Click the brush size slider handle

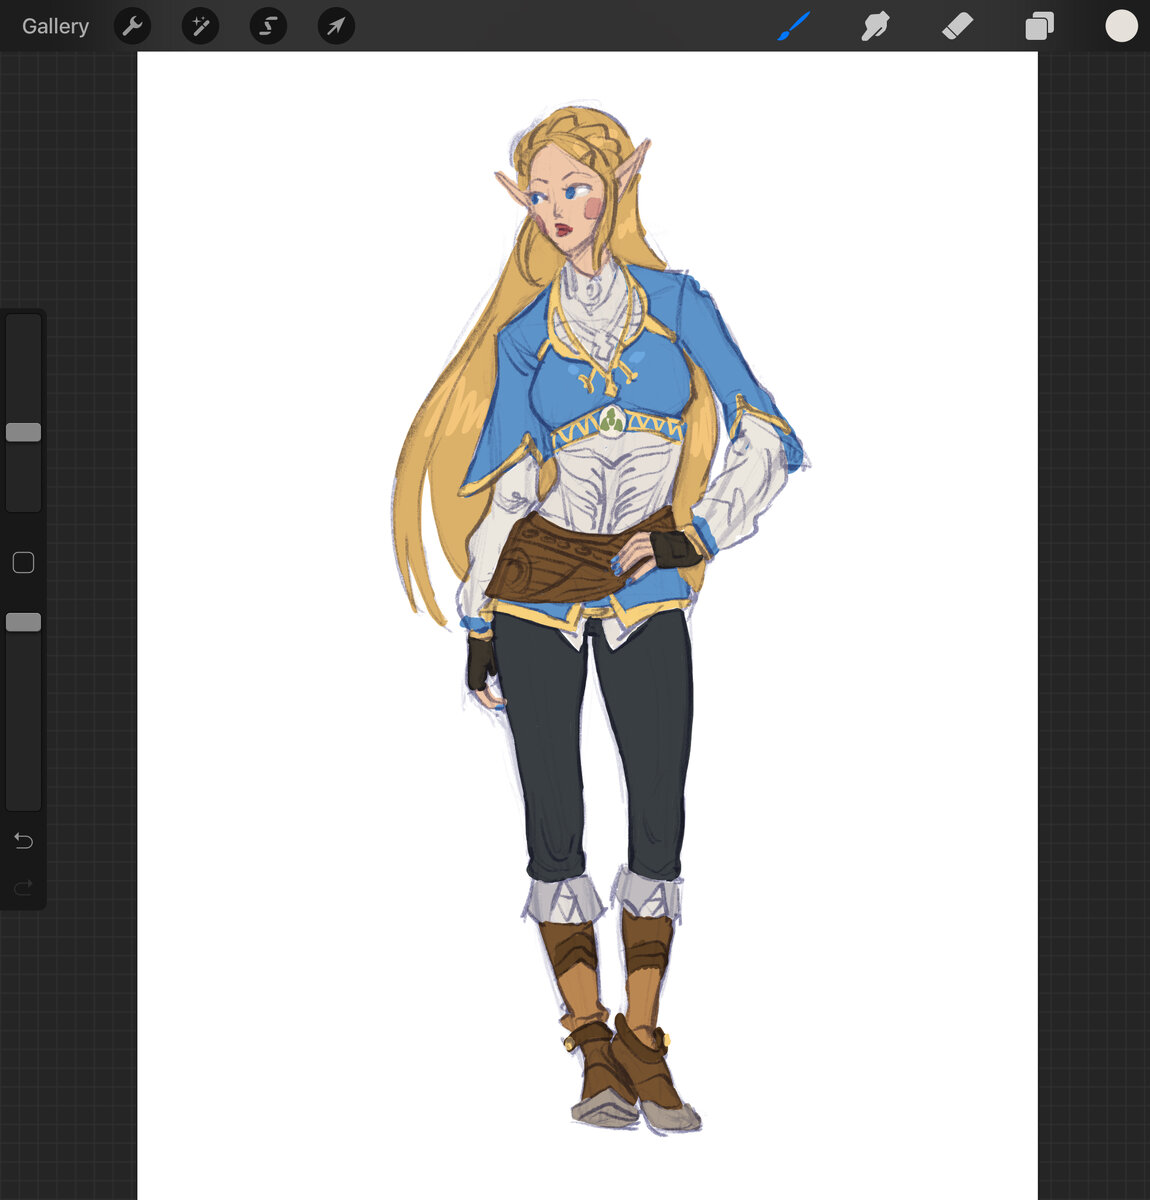tap(24, 432)
